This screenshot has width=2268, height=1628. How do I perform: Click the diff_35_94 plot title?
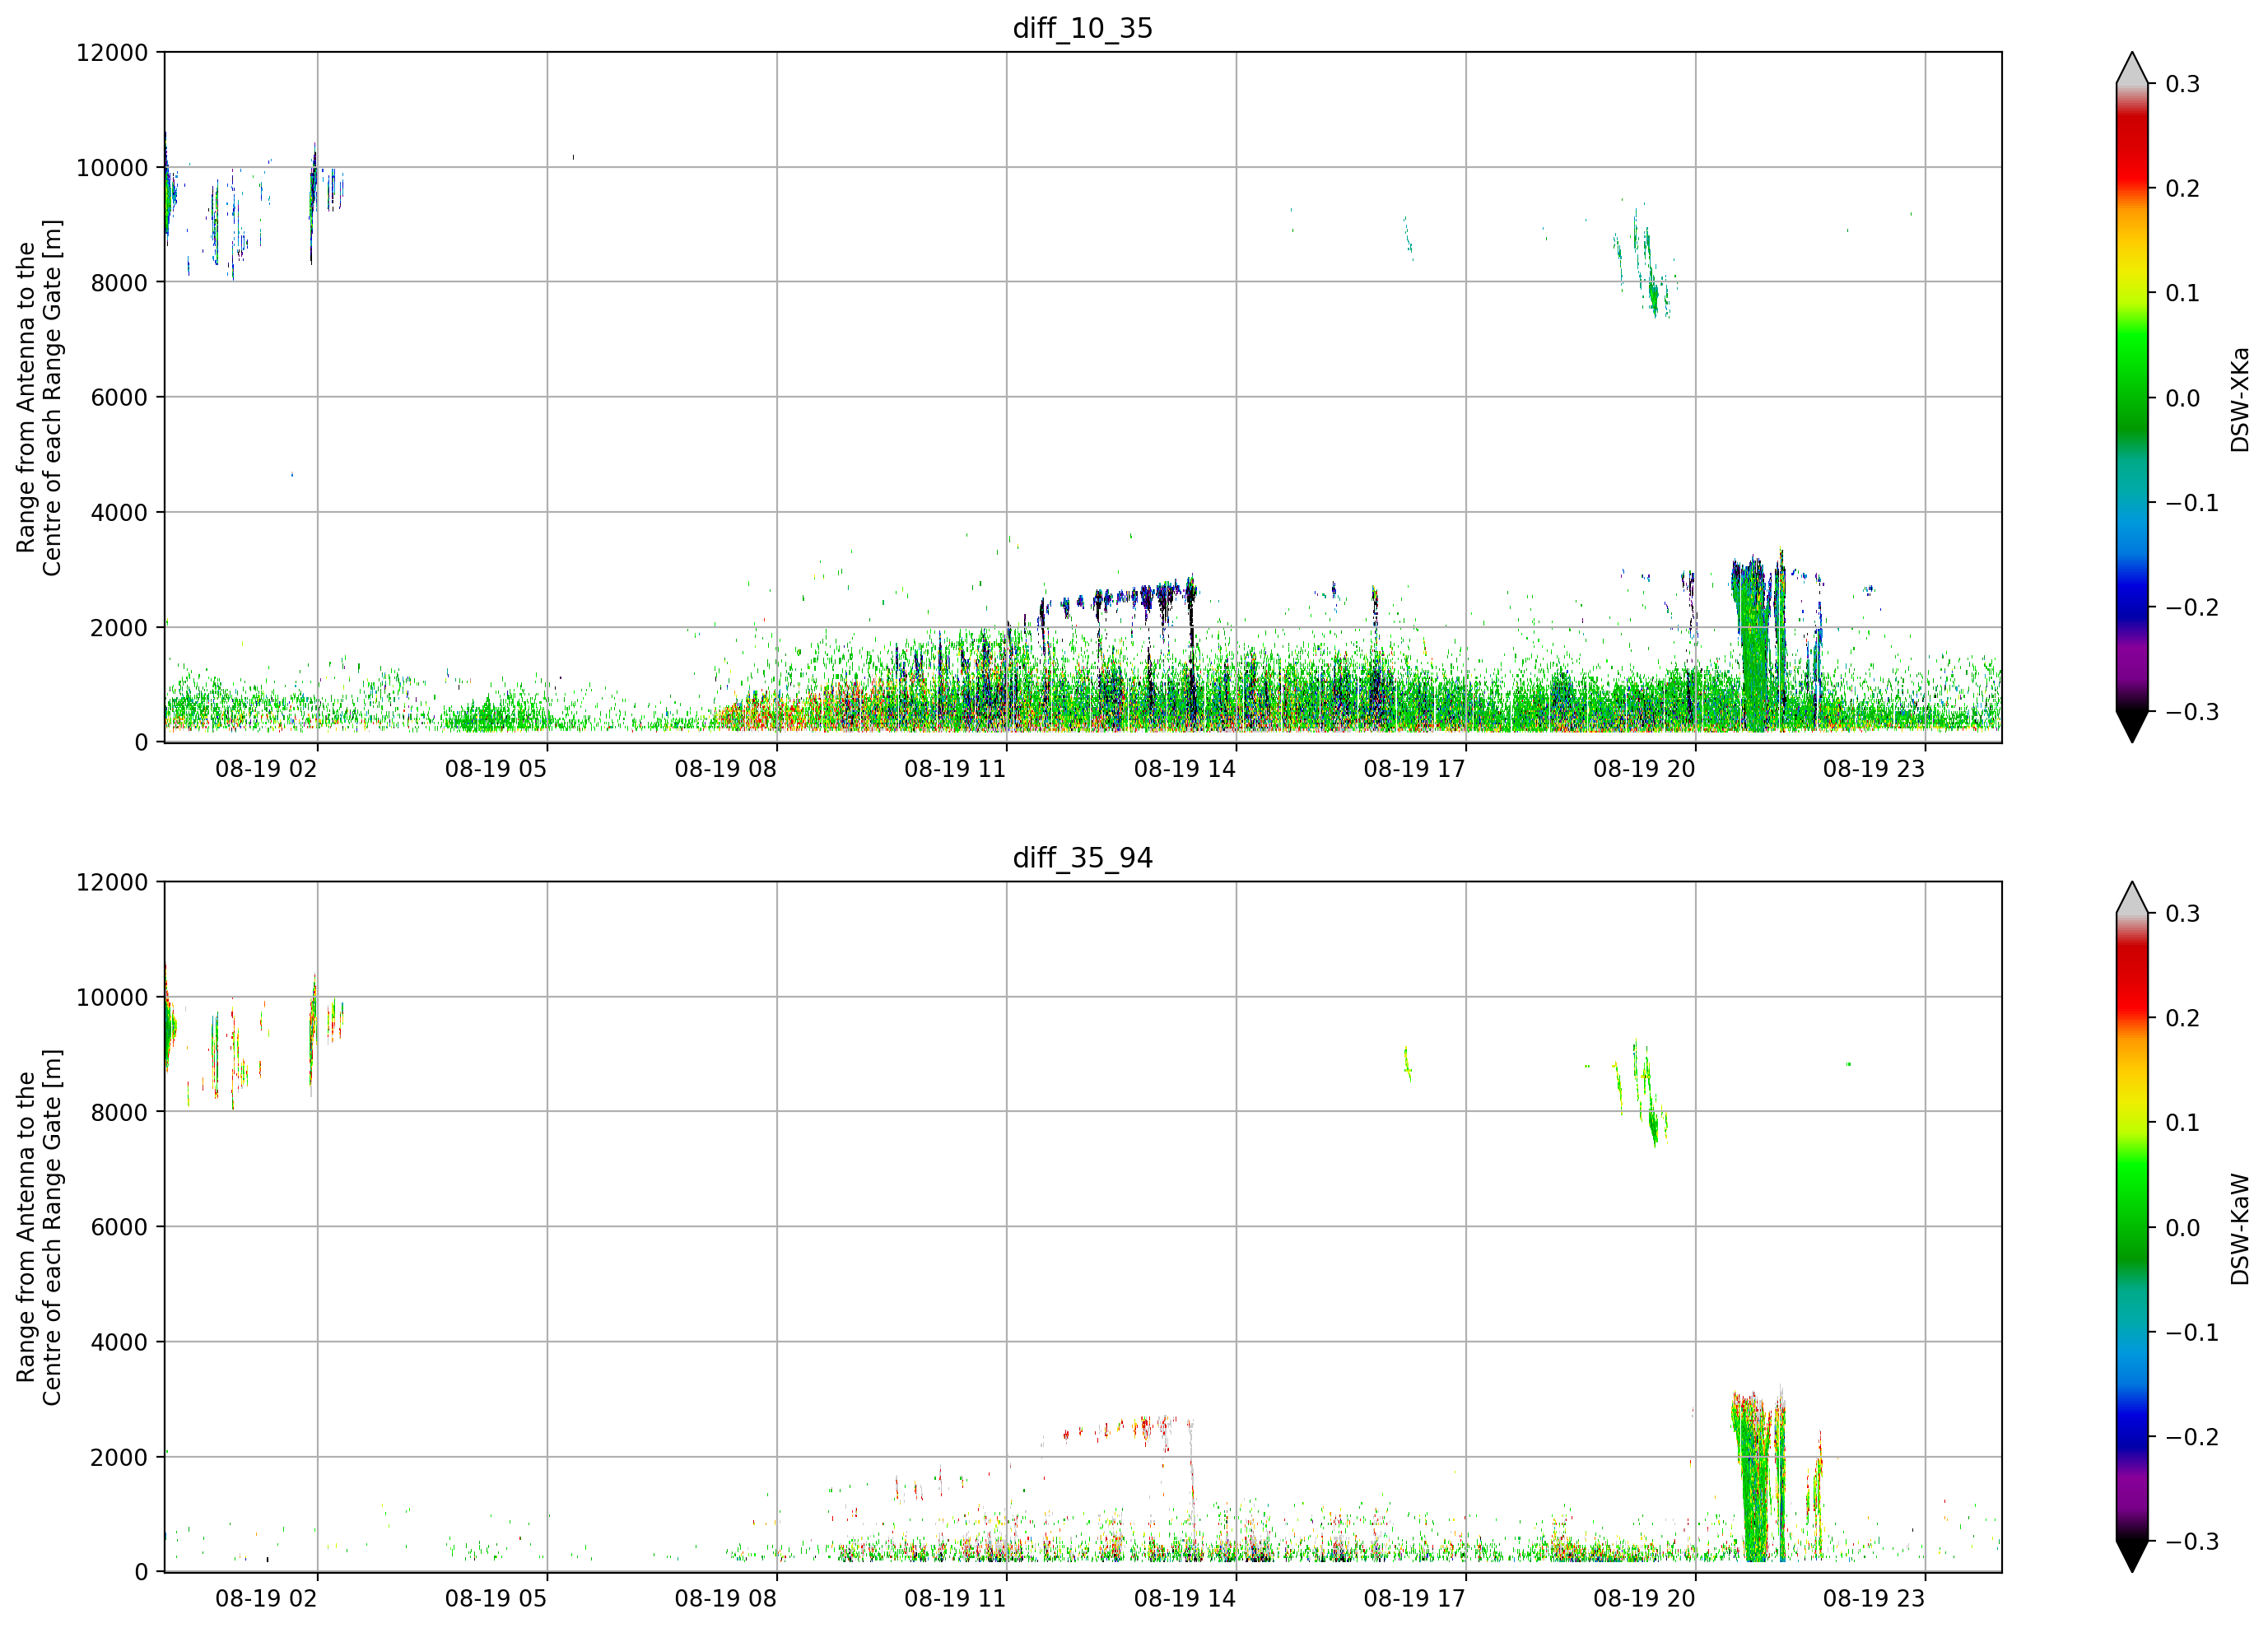tap(1082, 858)
